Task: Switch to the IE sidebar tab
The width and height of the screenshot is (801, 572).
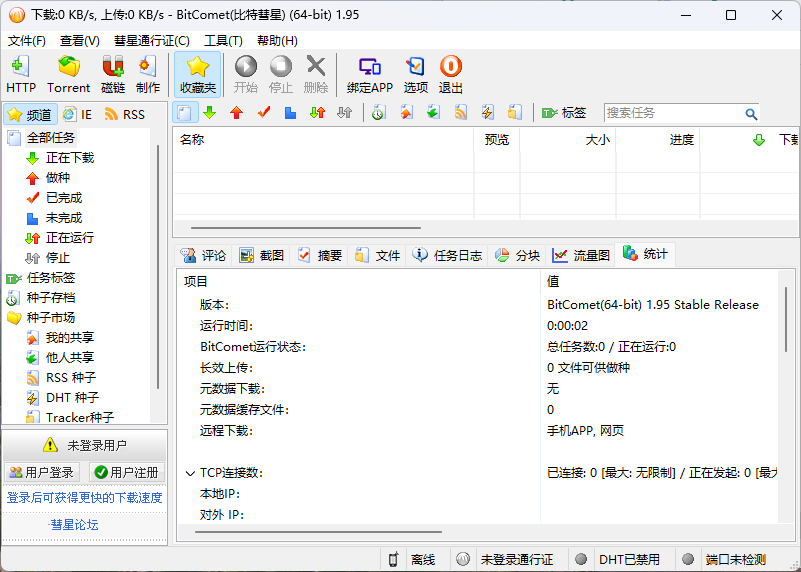Action: [x=78, y=114]
